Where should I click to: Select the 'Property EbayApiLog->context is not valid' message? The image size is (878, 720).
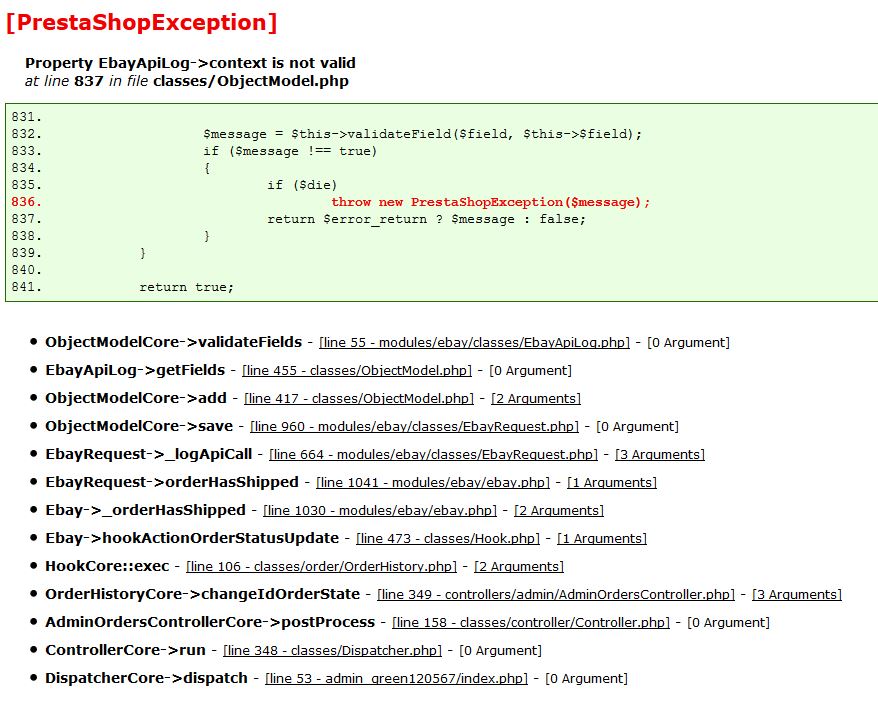(190, 63)
